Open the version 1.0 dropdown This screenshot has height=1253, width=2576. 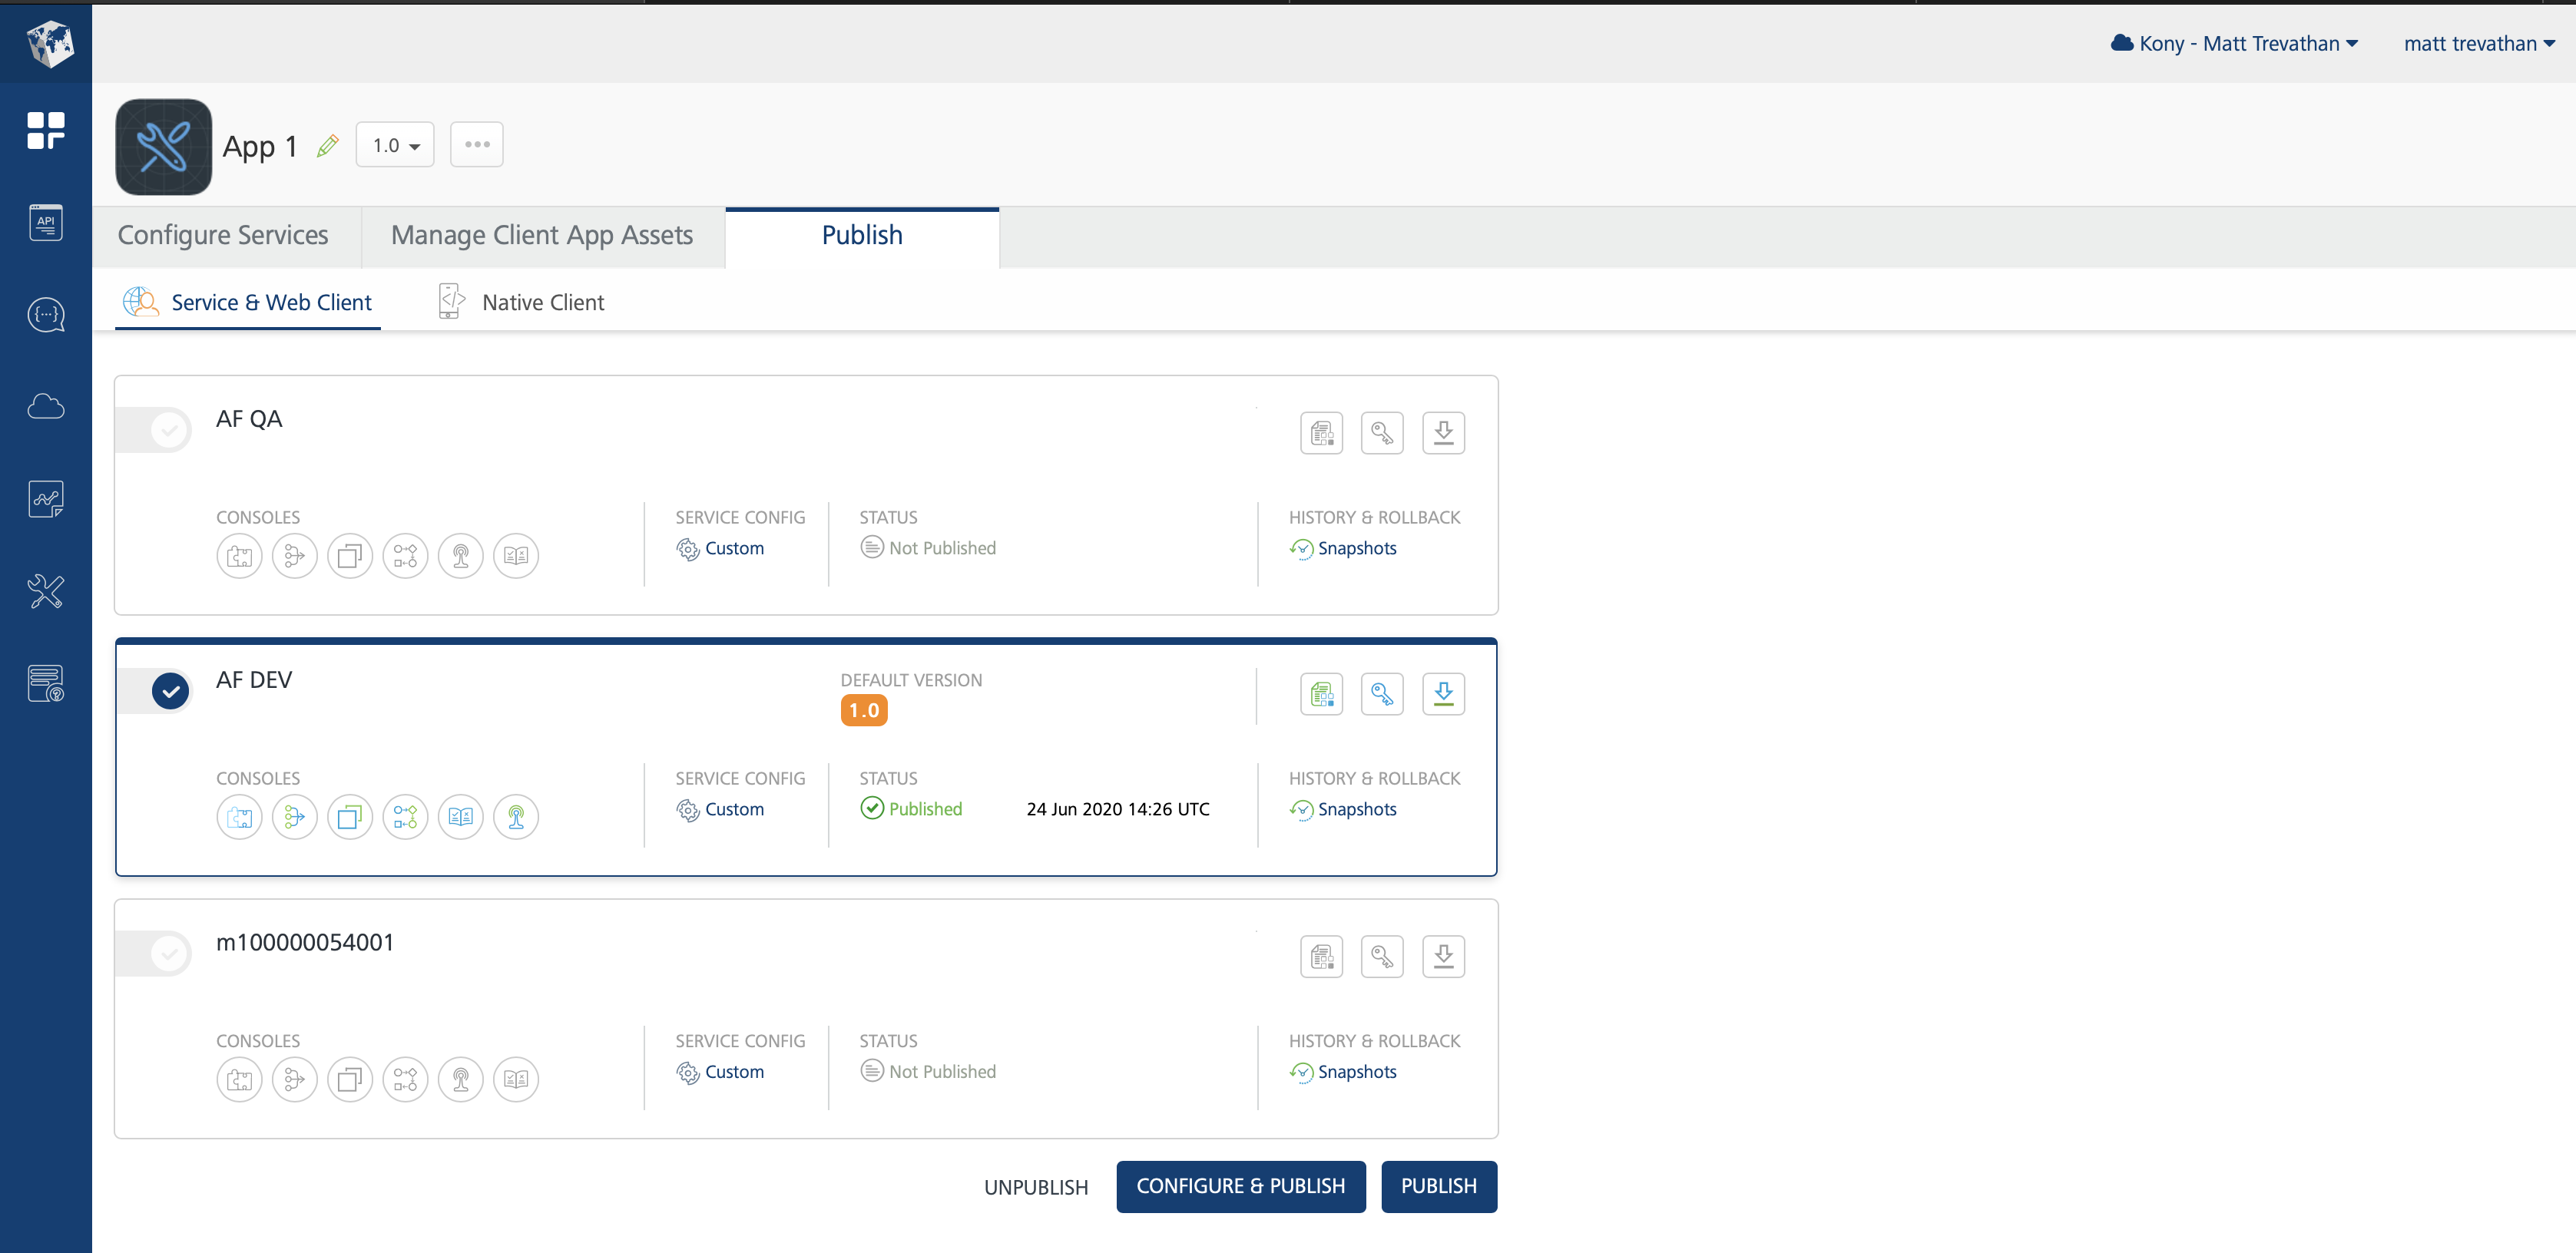(394, 144)
